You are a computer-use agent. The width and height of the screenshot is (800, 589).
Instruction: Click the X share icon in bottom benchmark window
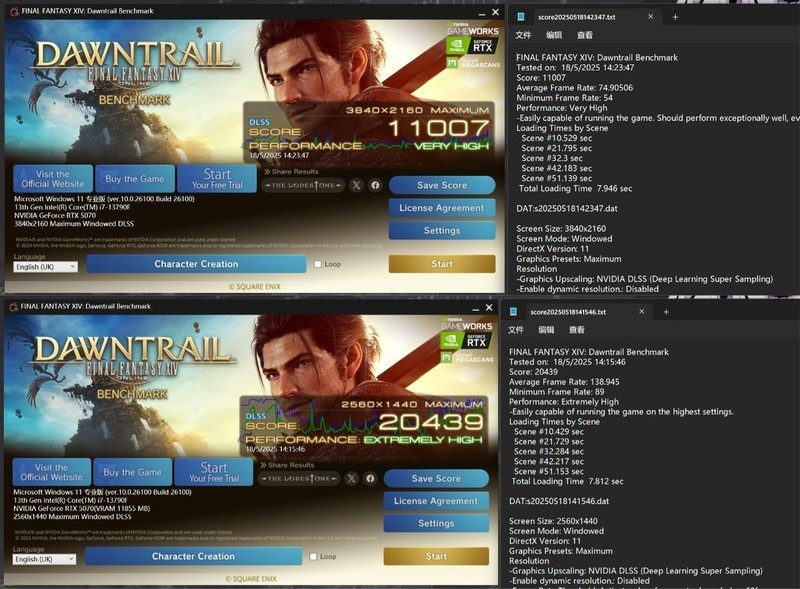(352, 478)
